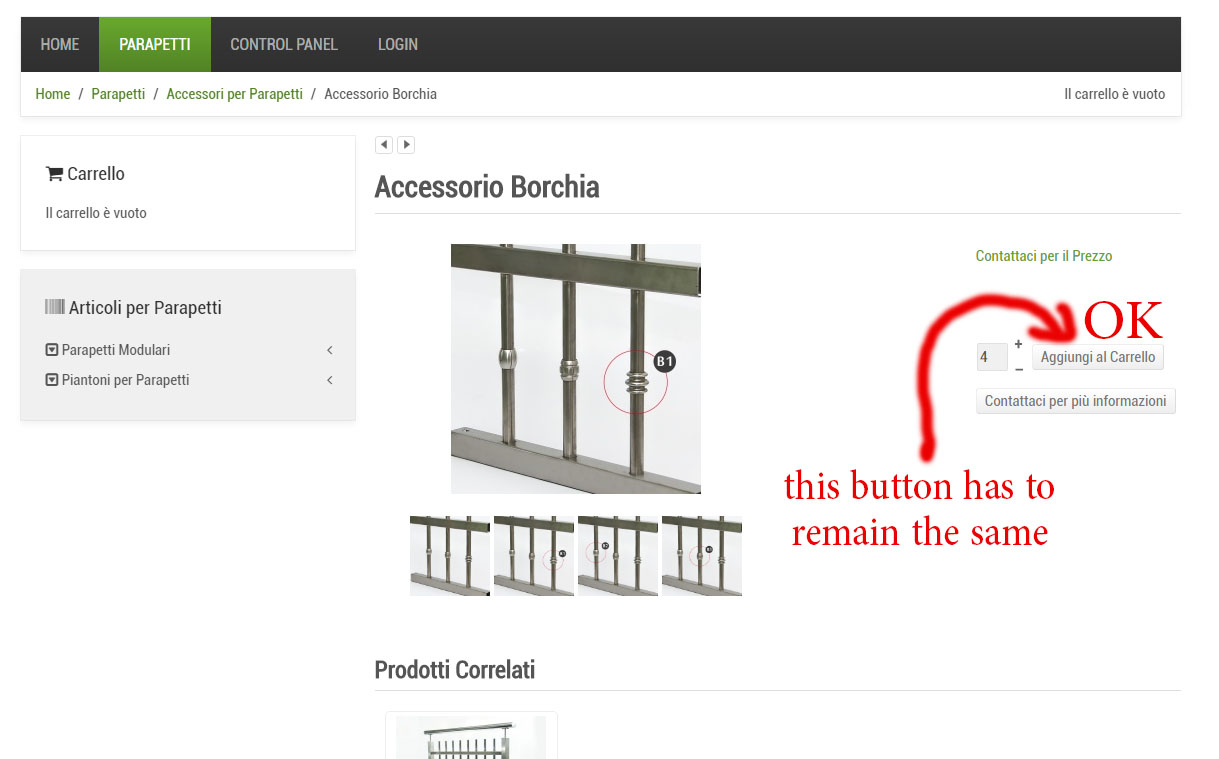Screen dimensions: 1219x759
Task: Open Accessori per Parapetti breadcrumb link
Action: [x=234, y=94]
